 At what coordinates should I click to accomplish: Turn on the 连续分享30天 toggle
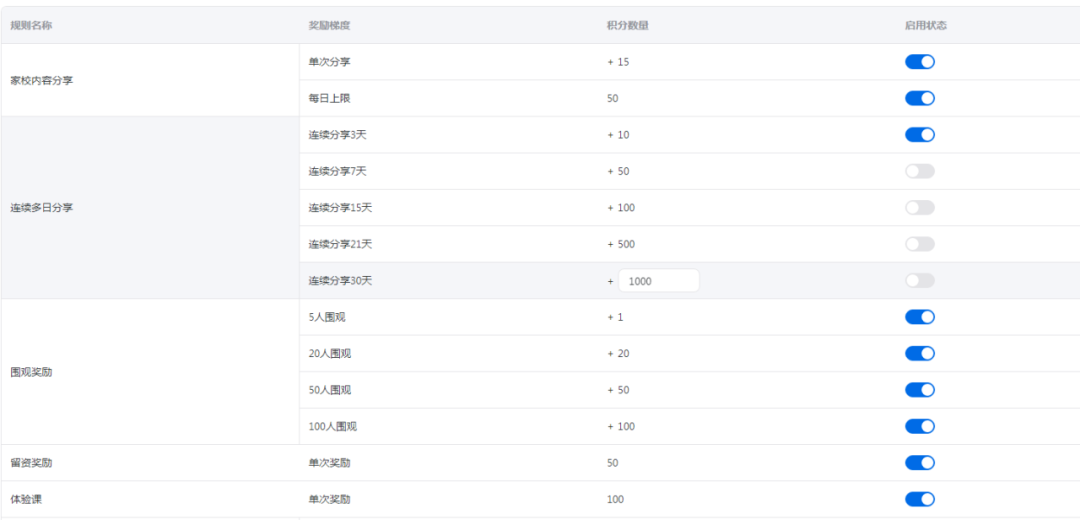coord(919,281)
